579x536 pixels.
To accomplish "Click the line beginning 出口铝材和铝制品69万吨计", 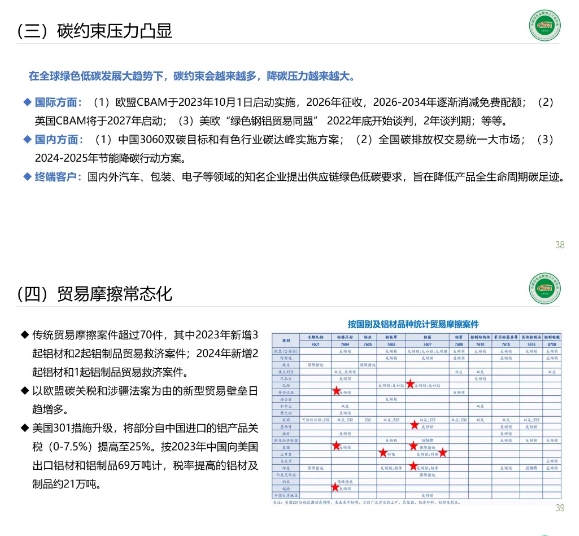I will pos(145,465).
